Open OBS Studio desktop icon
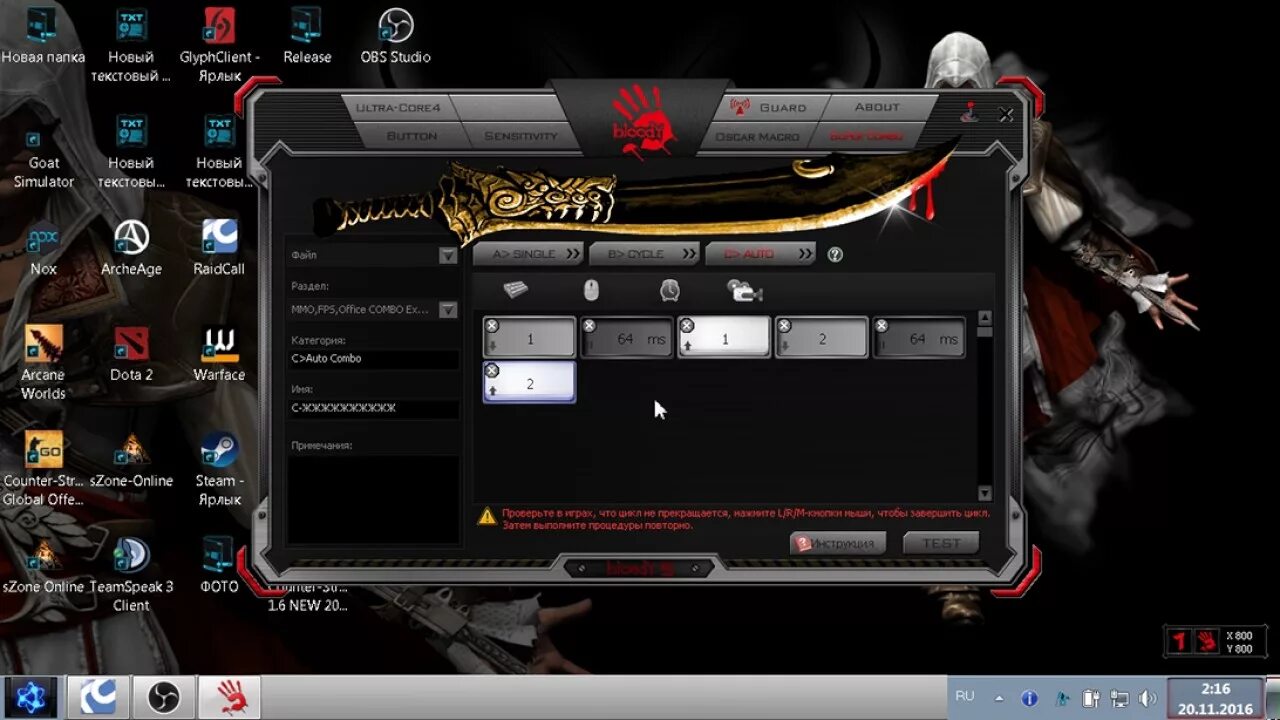1280x720 pixels. tap(396, 38)
